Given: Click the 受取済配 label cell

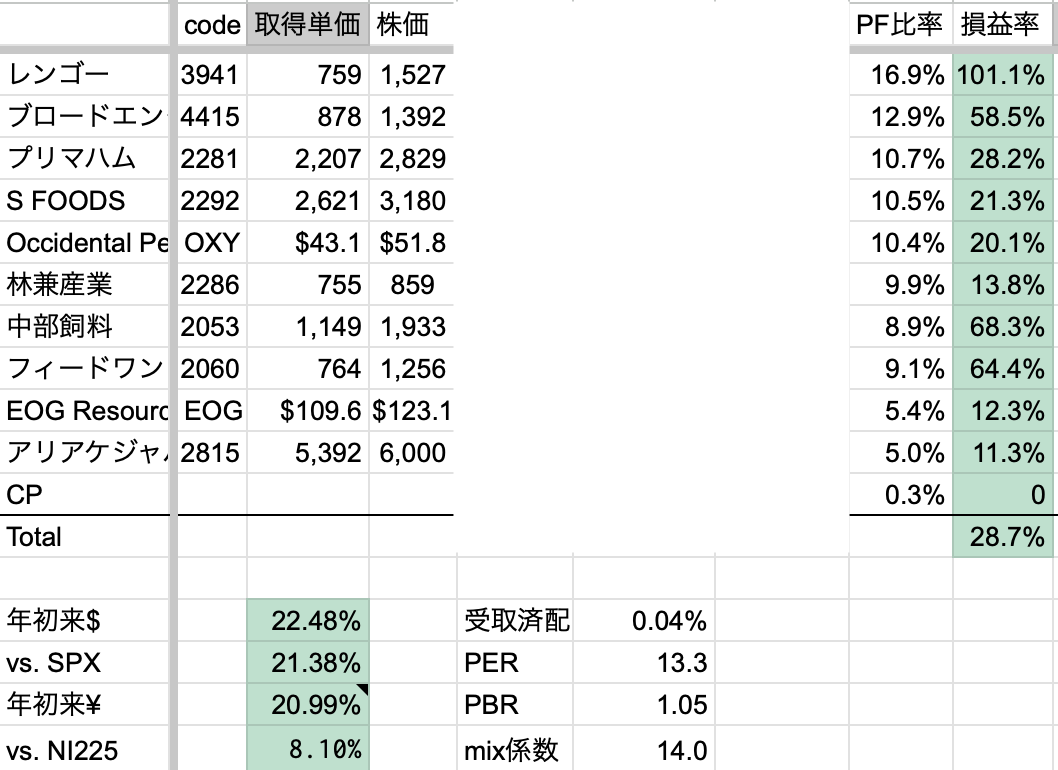Looking at the screenshot, I should (516, 620).
